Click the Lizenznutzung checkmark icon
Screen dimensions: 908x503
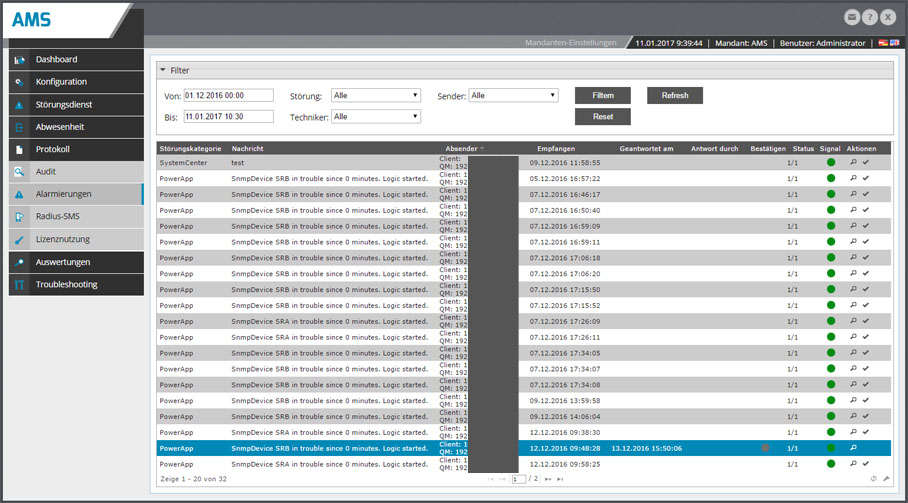pyautogui.click(x=20, y=240)
